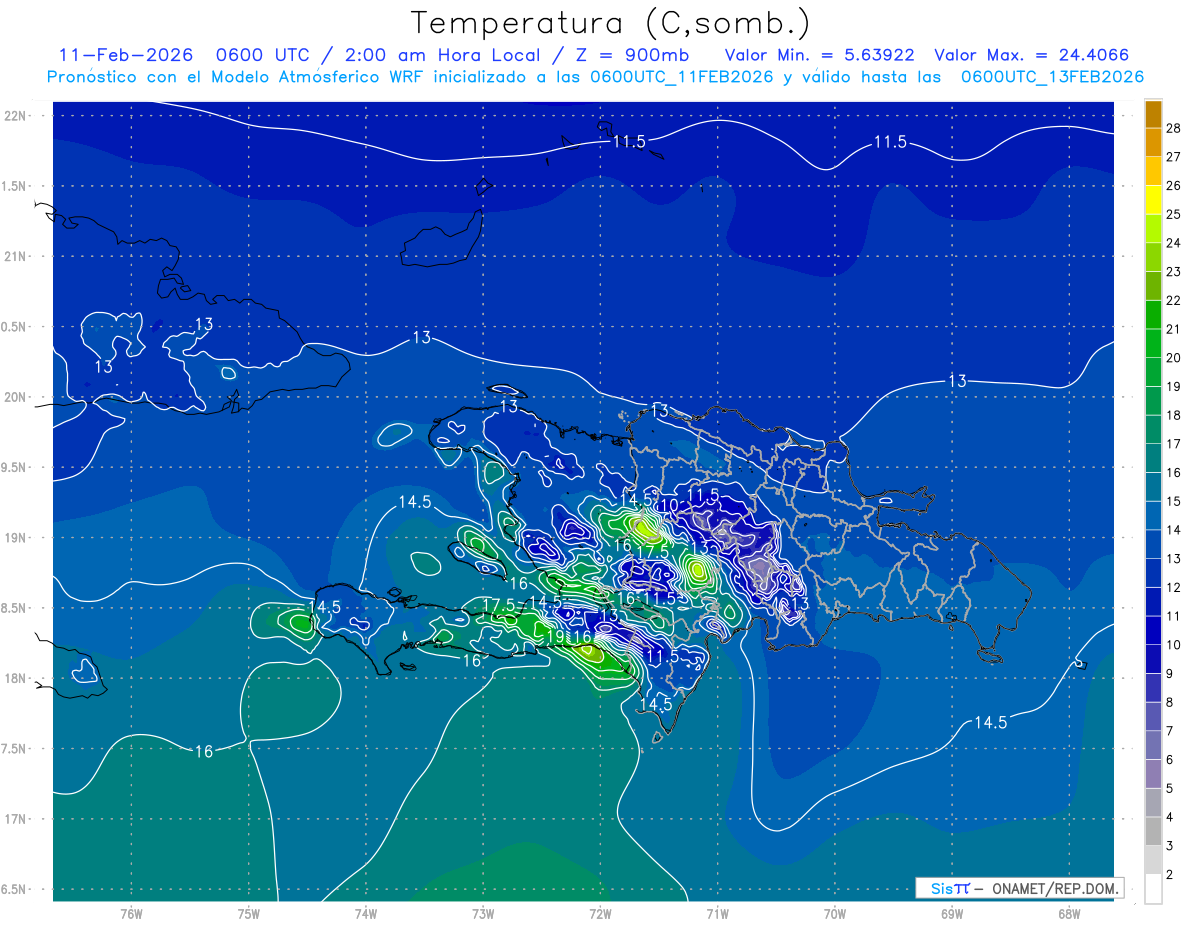Pick the brown swatch above 28 on colorbar
The height and width of the screenshot is (927, 1200).
click(1153, 114)
